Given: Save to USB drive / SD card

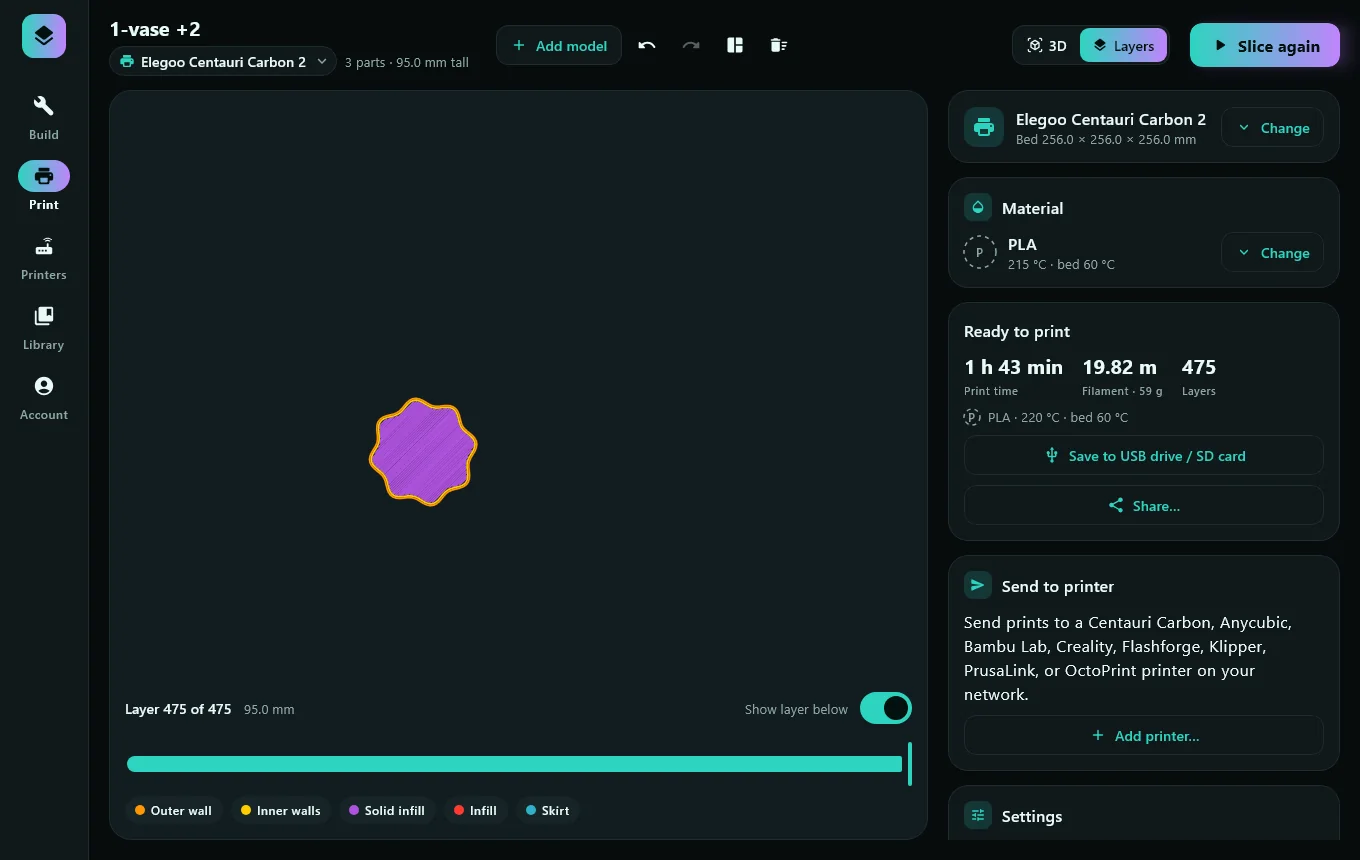Looking at the screenshot, I should click(x=1144, y=455).
